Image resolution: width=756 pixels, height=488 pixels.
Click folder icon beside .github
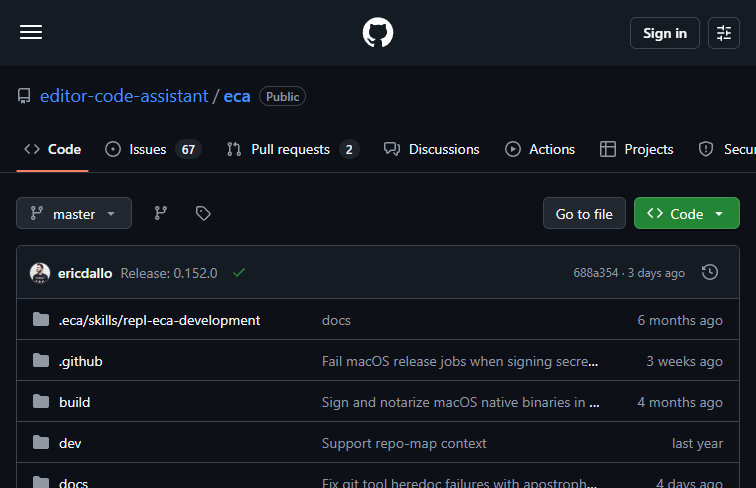(41, 360)
